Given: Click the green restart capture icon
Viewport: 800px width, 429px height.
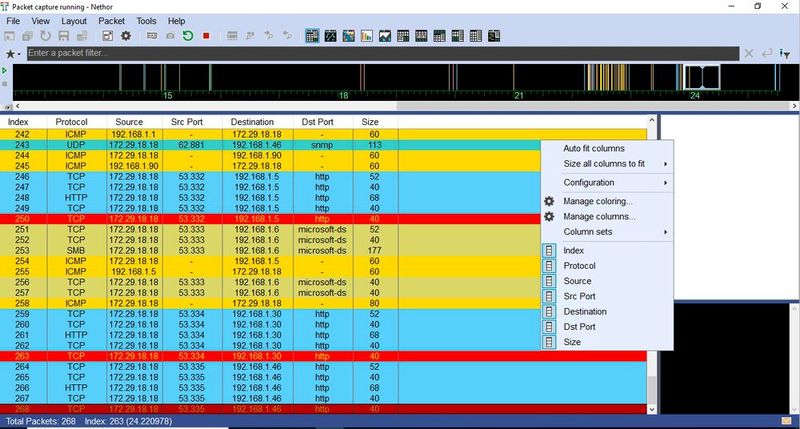Looking at the screenshot, I should pyautogui.click(x=188, y=36).
